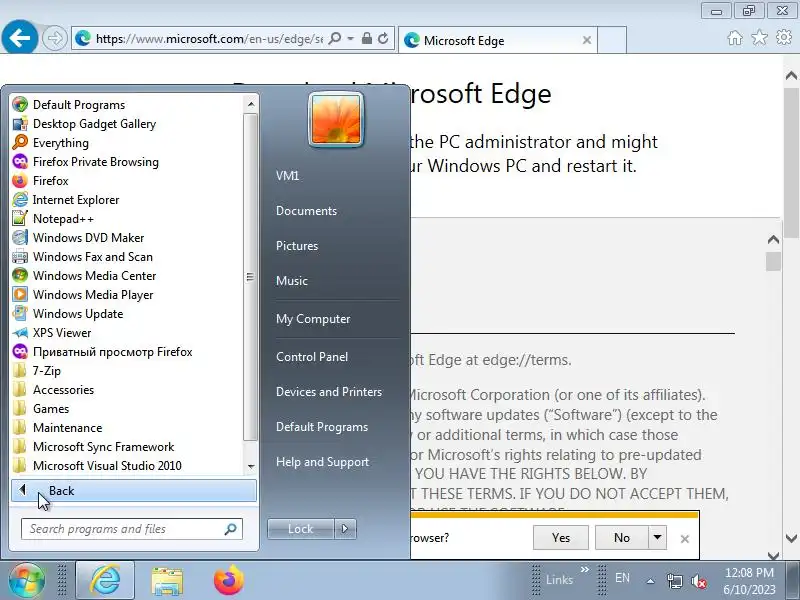Viewport: 800px width, 600px height.
Task: Click the Start orb button
Action: [x=27, y=580]
